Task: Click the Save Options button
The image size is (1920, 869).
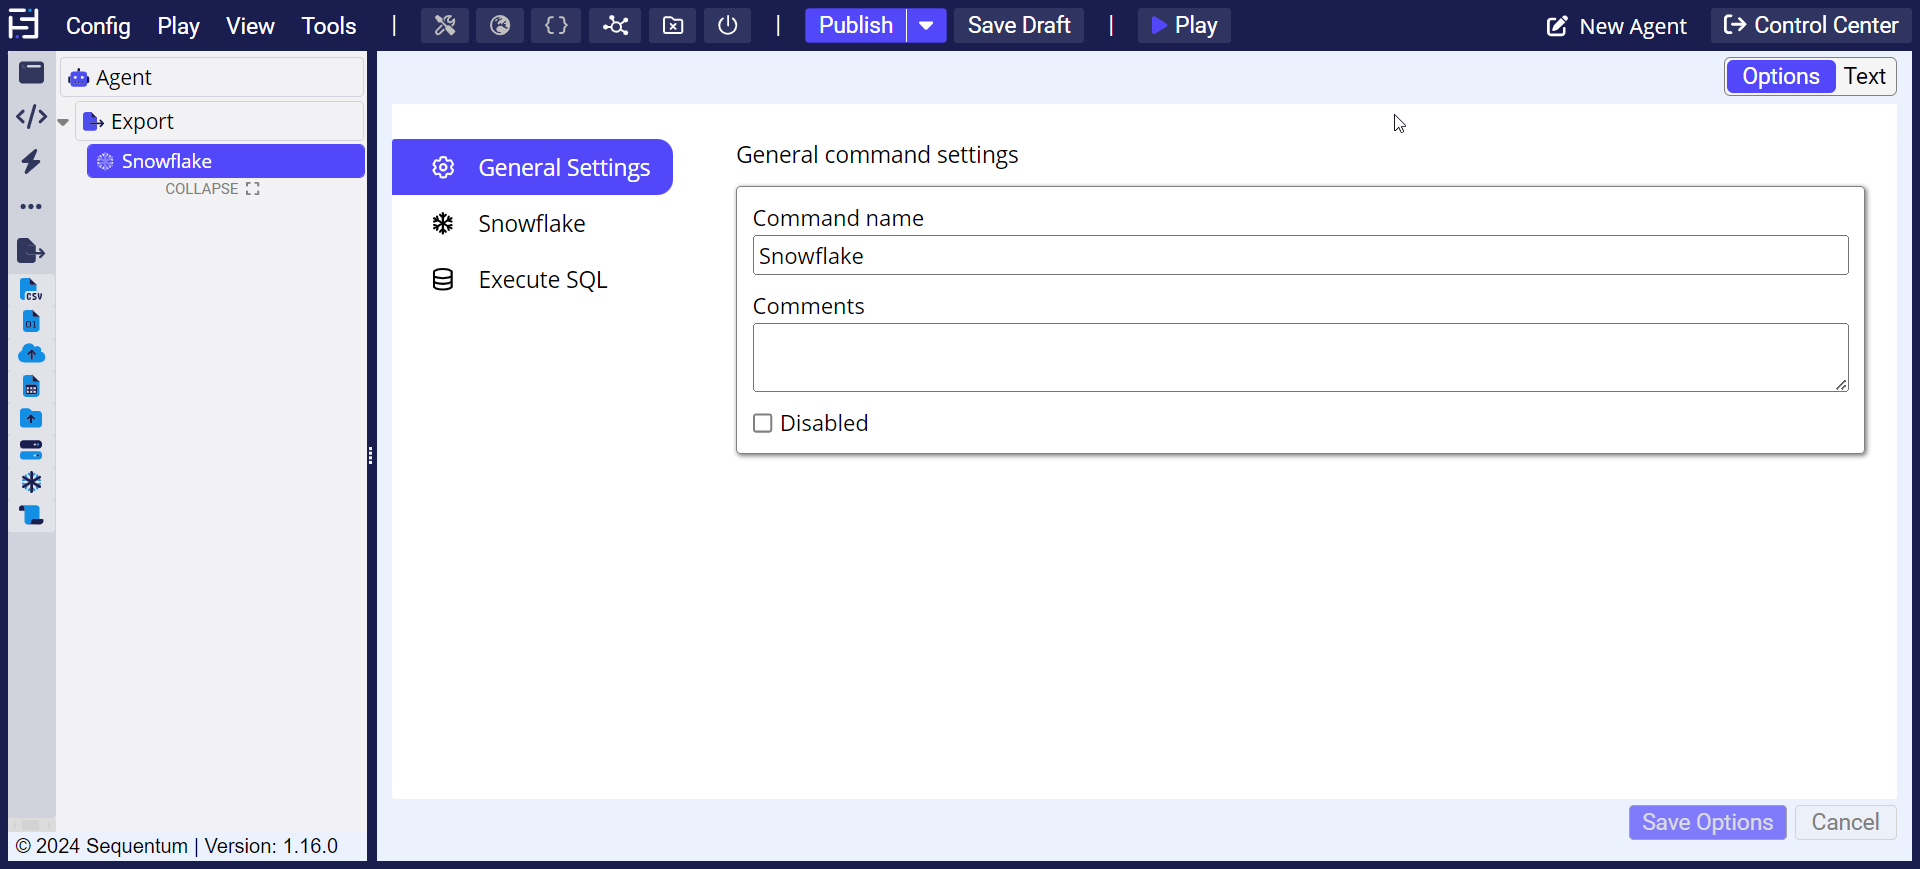Action: tap(1707, 822)
